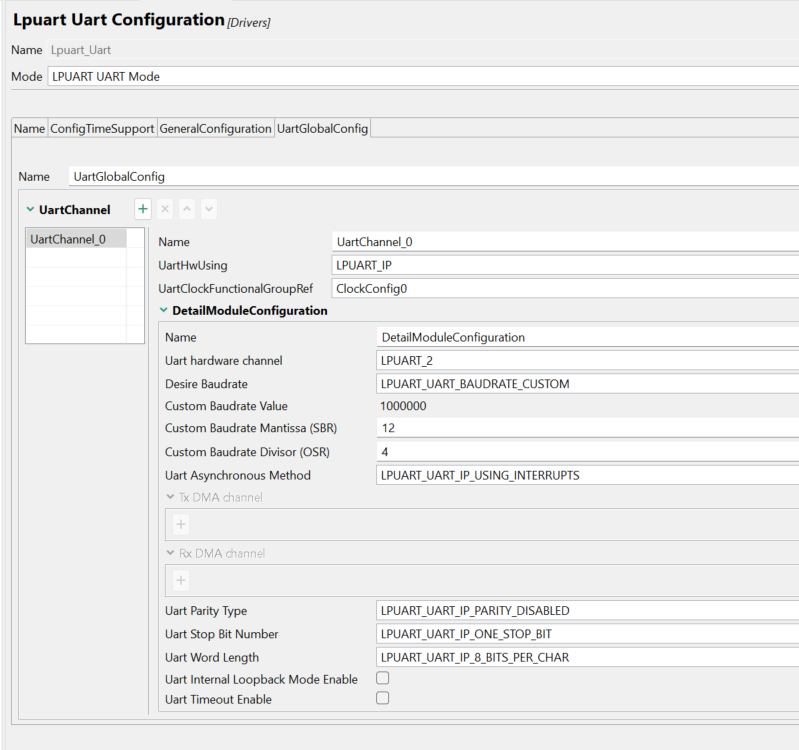Collapse the UartChannel section
Screen dimensions: 799x750
(x=30, y=210)
